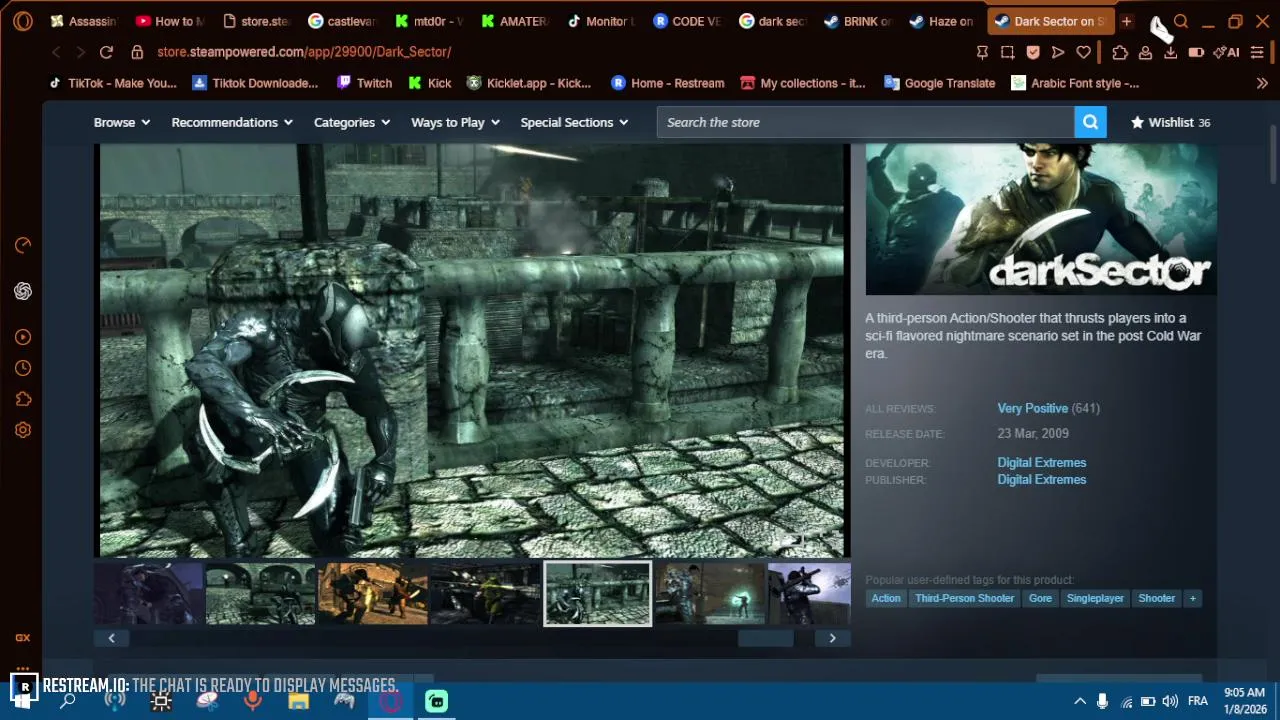Select the Shooter tag

pyautogui.click(x=1156, y=598)
